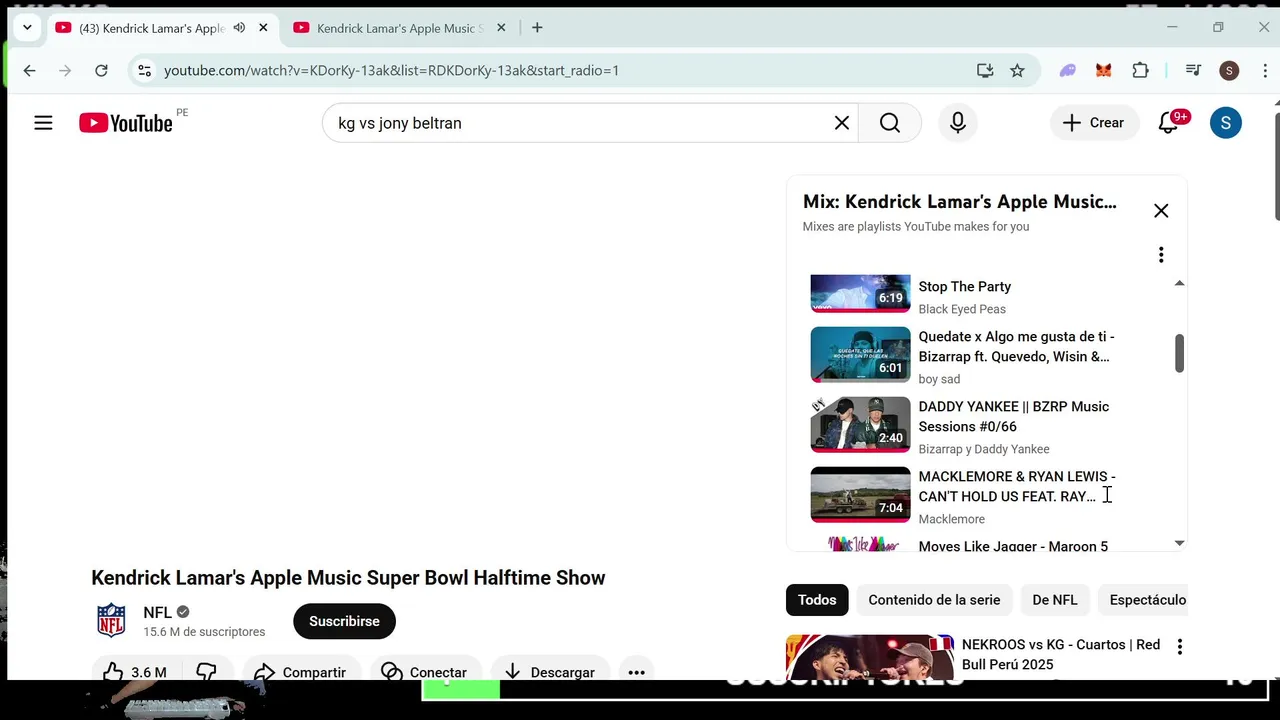Clear the search box text
The width and height of the screenshot is (1280, 720).
point(842,123)
